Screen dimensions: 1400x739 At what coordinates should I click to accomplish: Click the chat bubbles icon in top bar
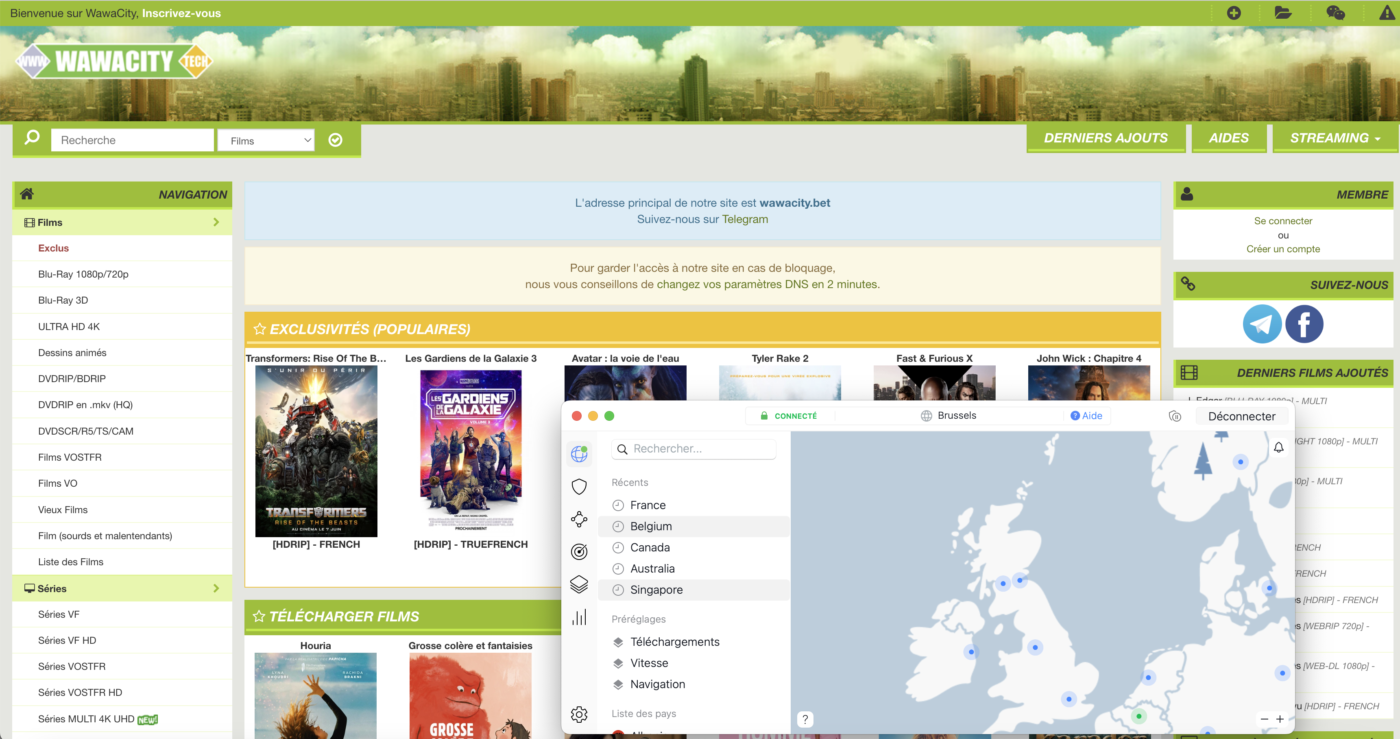tap(1335, 13)
